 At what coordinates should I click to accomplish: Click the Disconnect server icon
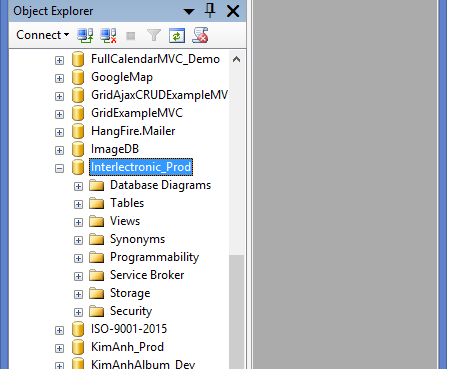coord(109,35)
